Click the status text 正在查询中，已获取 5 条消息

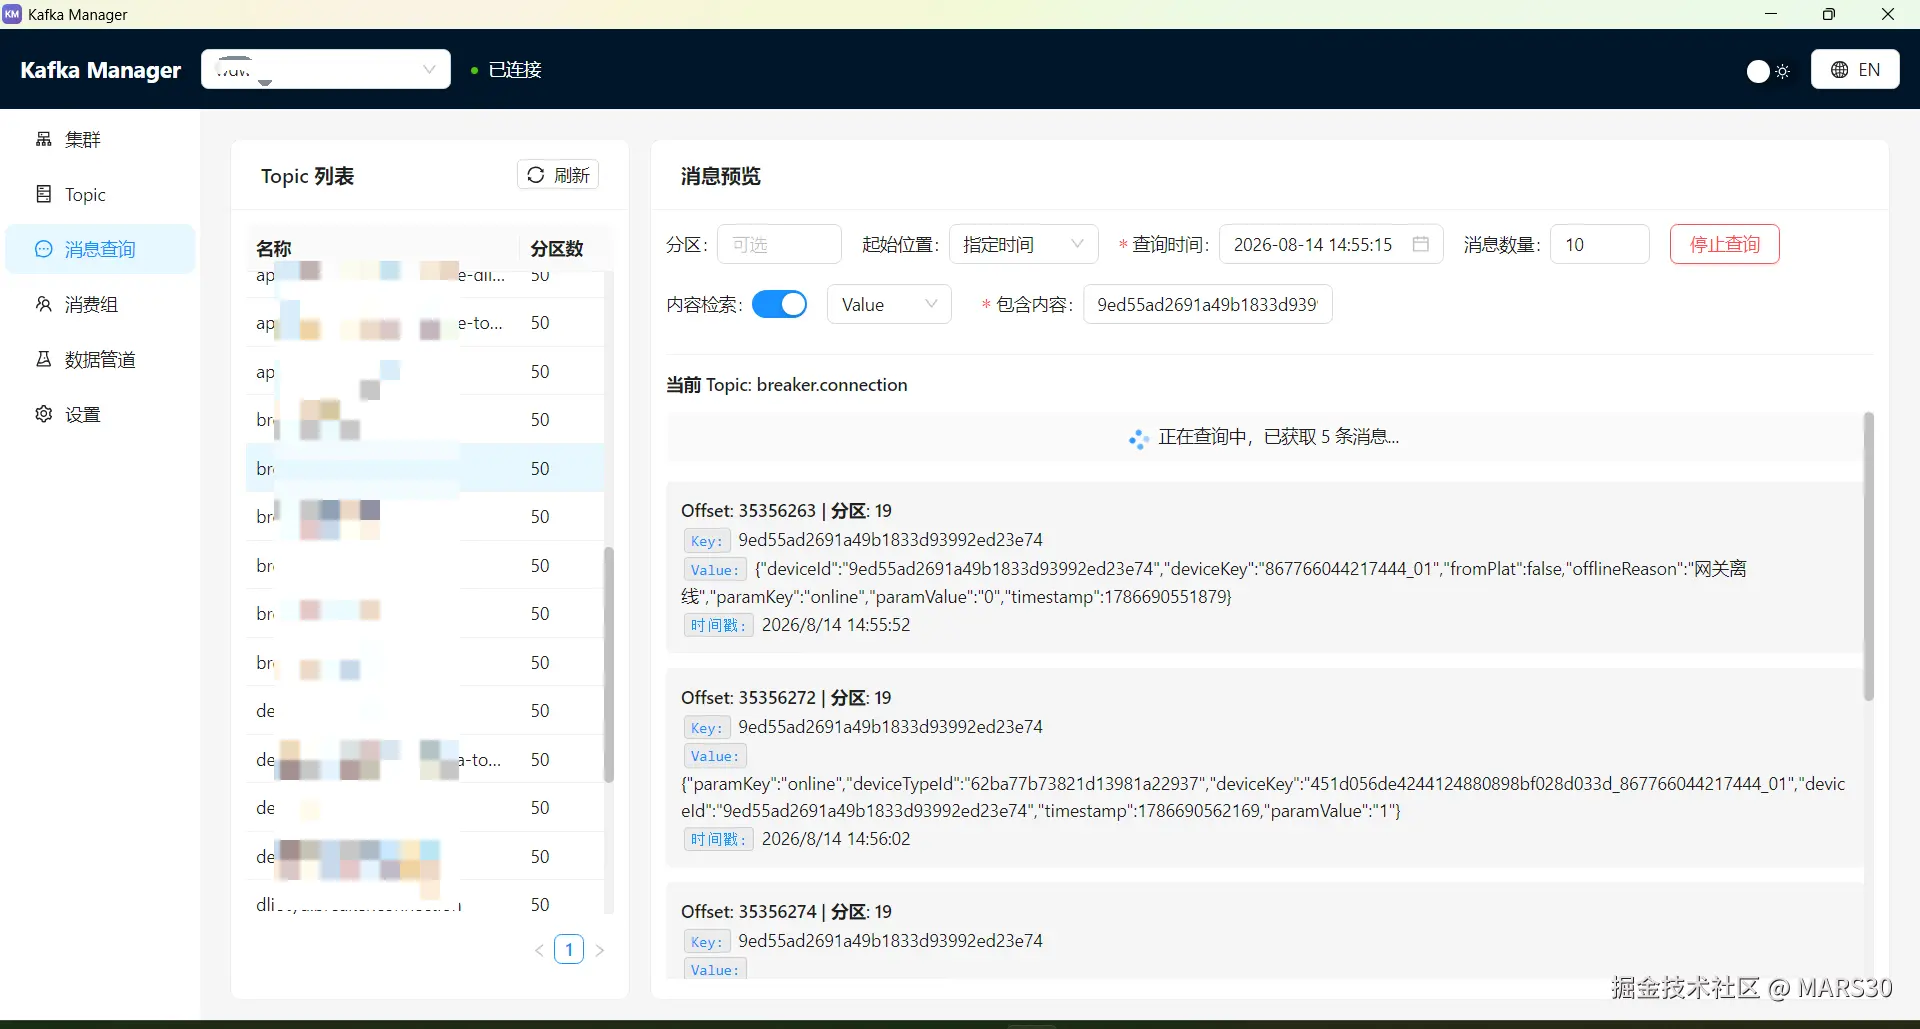(1278, 437)
